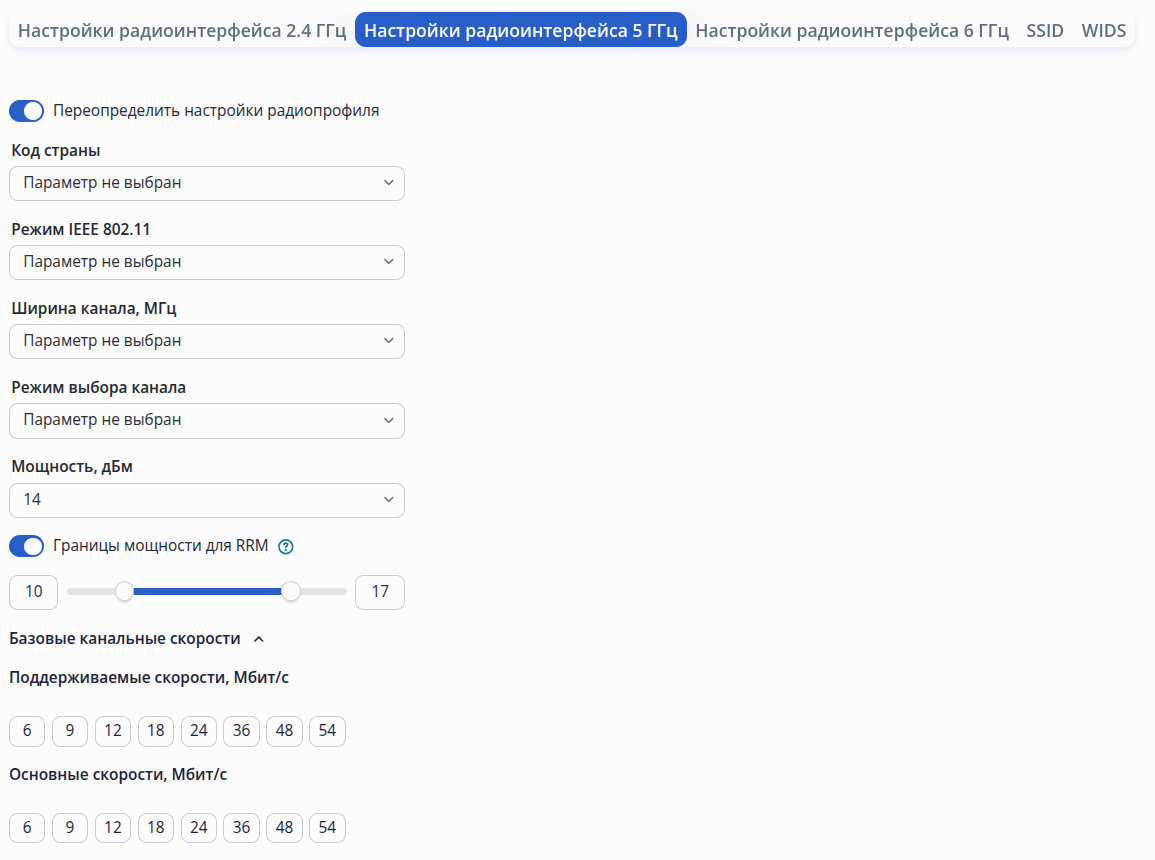Expand the Ширина канала, МГц dropdown
Viewport: 1155px width, 860px height.
click(x=207, y=341)
